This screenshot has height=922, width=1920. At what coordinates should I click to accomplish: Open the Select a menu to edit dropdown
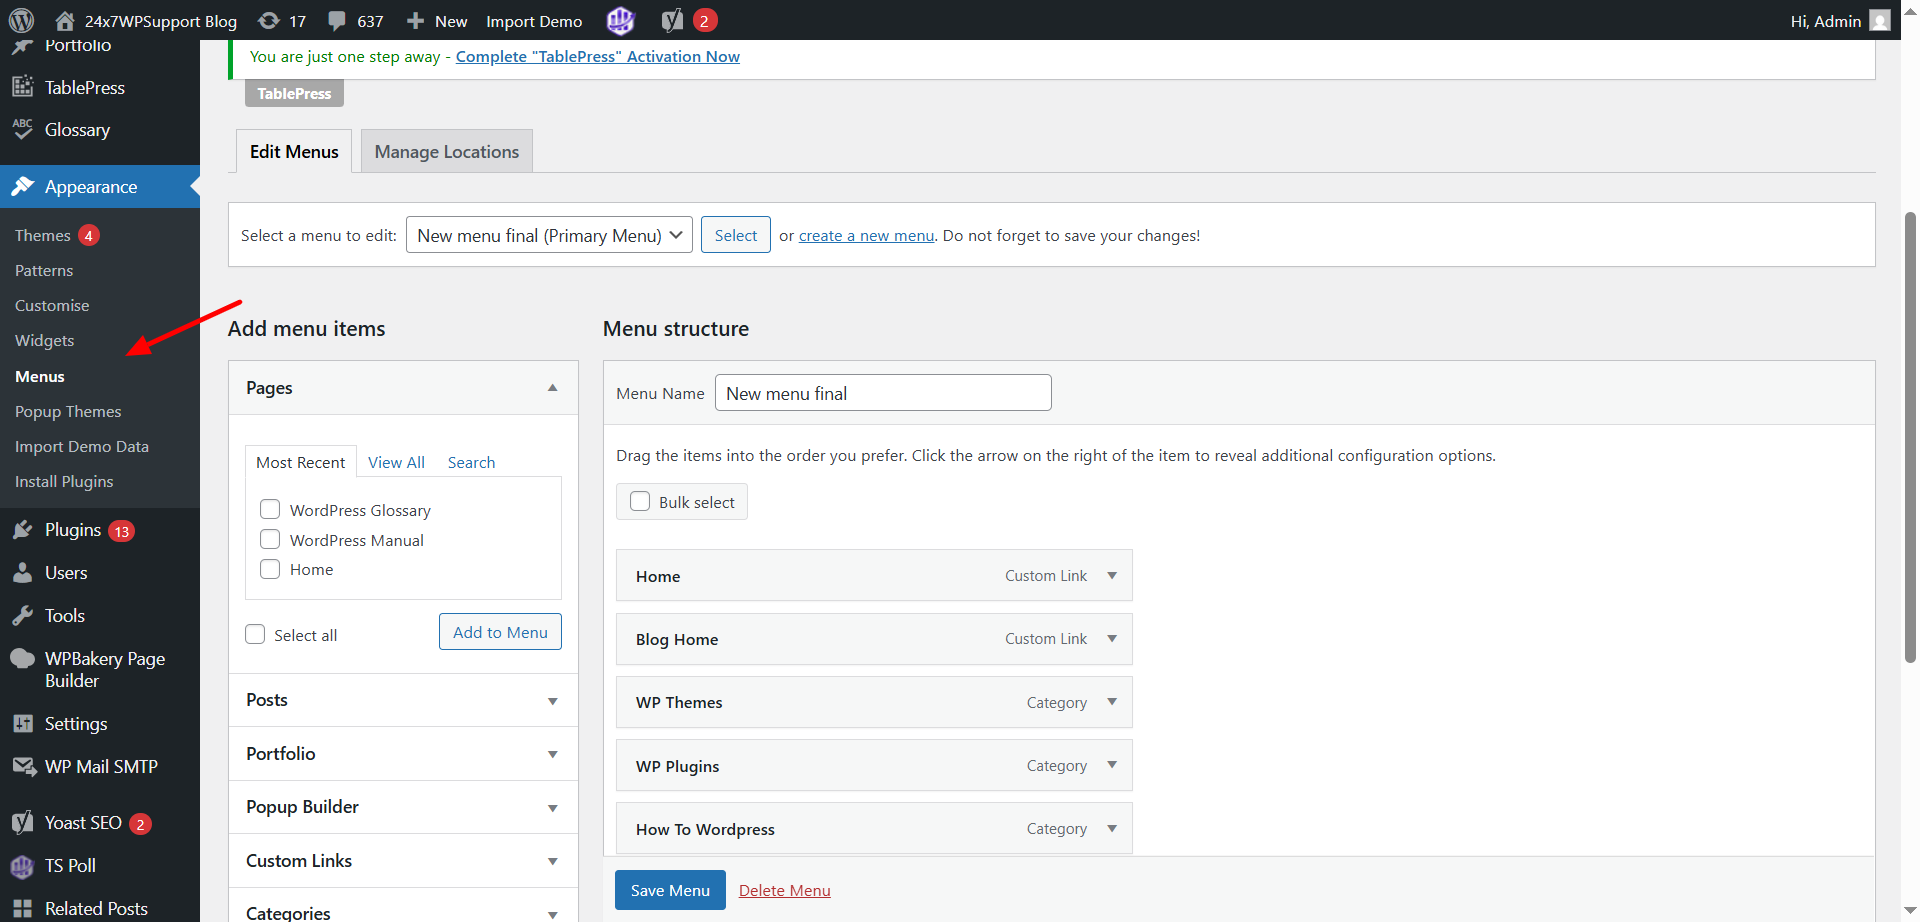click(x=549, y=235)
